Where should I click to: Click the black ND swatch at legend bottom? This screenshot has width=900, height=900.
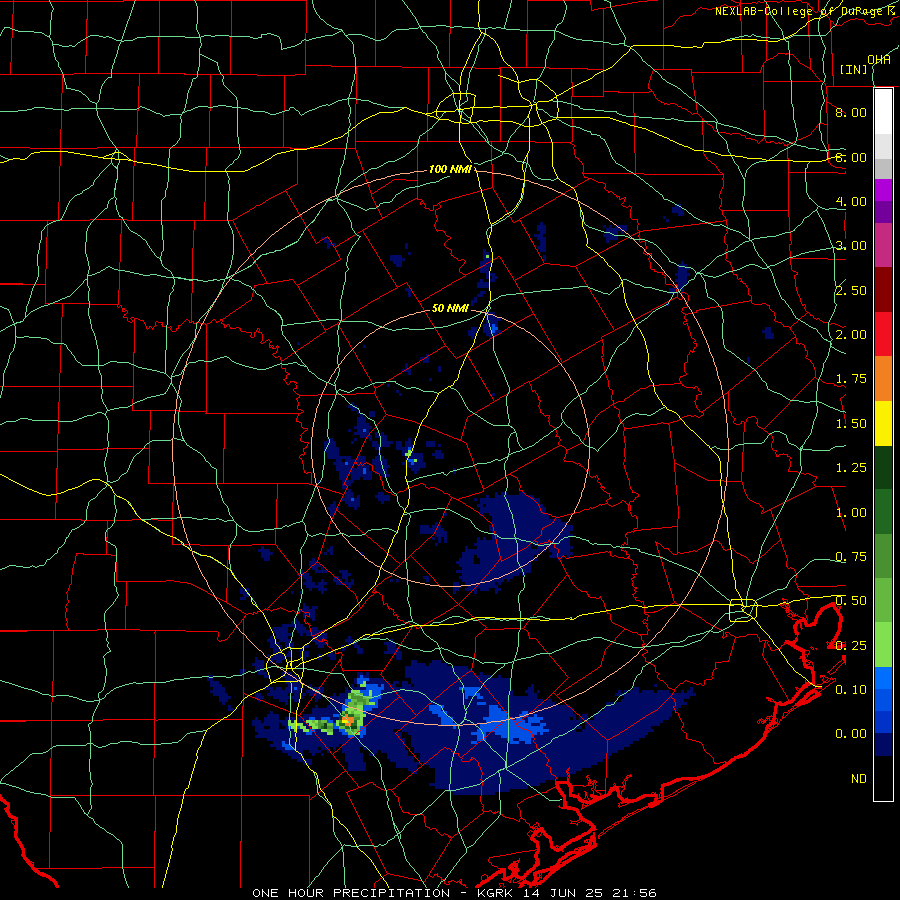883,778
